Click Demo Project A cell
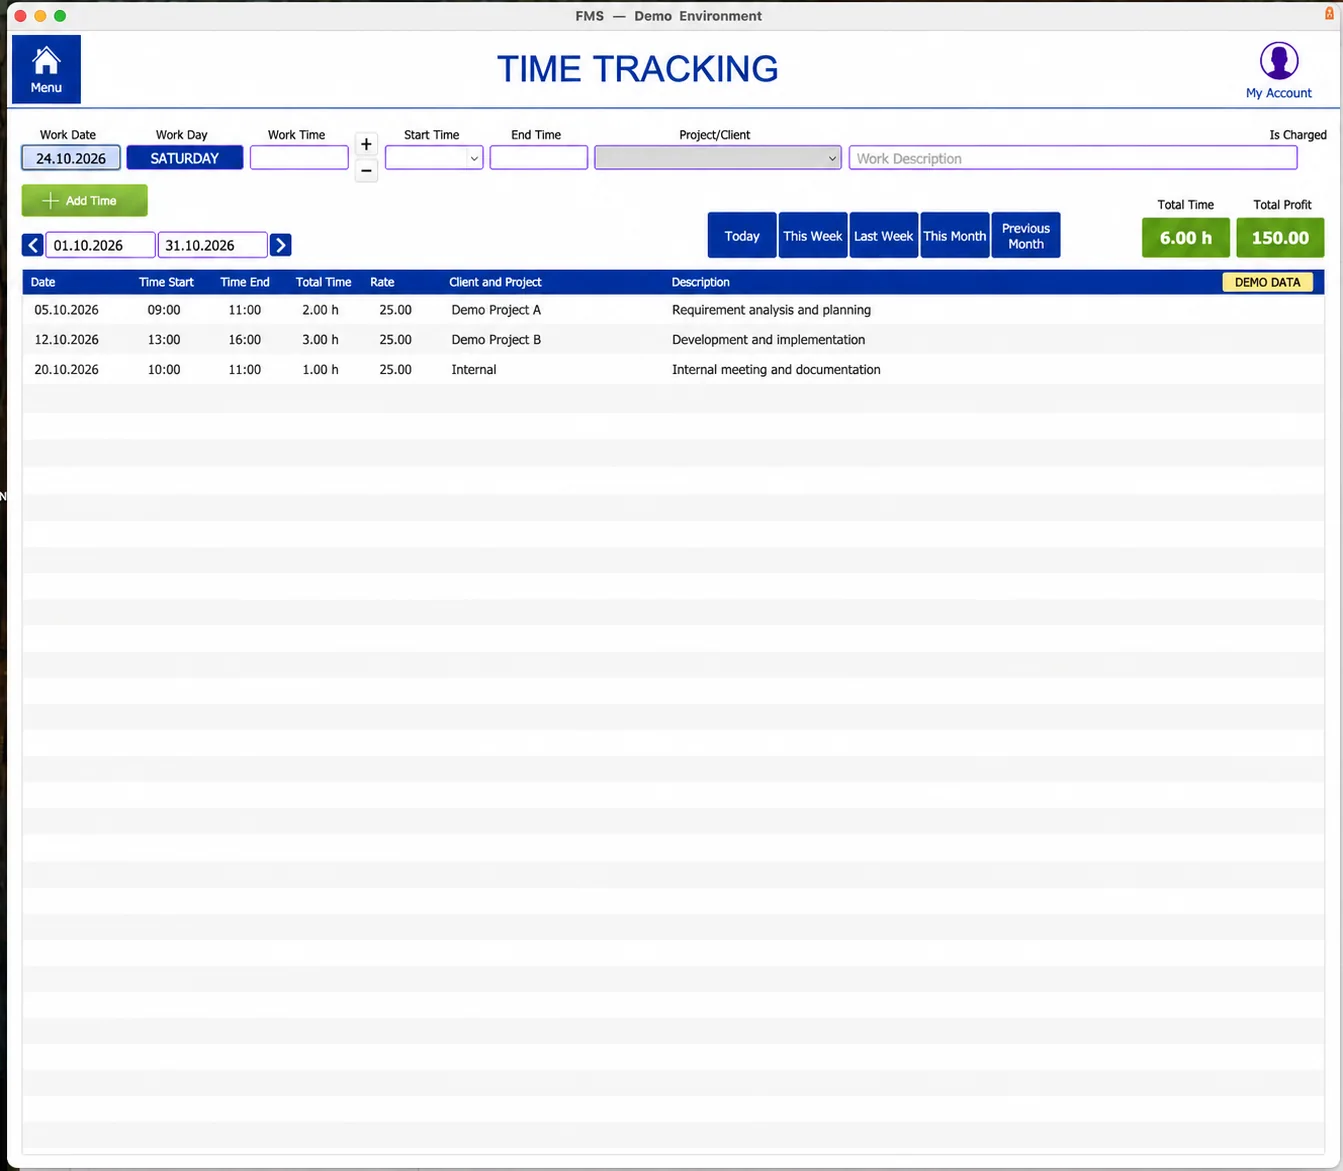The width and height of the screenshot is (1343, 1171). [x=496, y=310]
